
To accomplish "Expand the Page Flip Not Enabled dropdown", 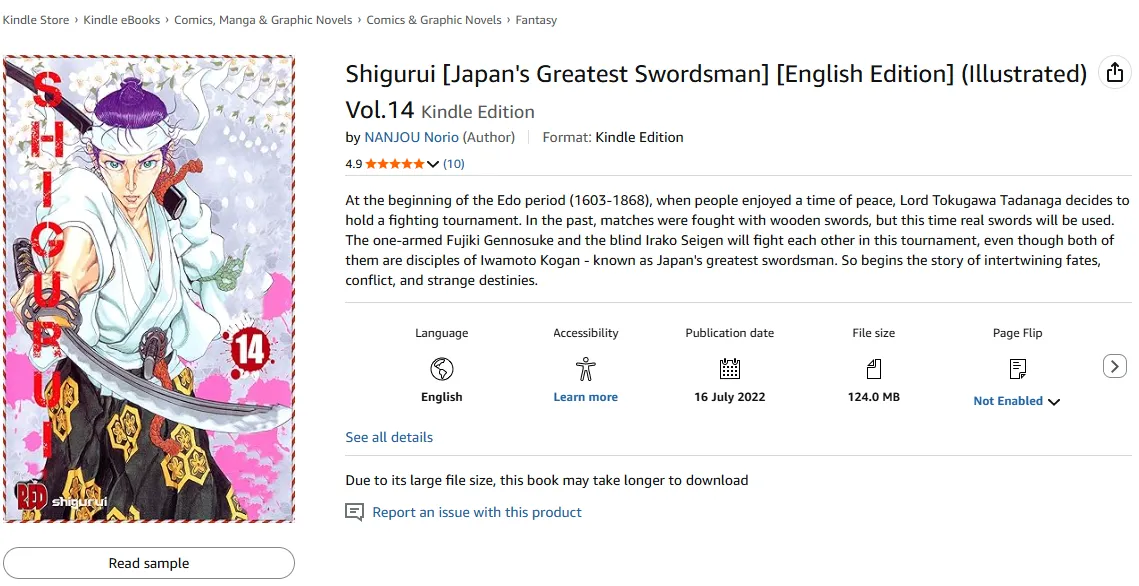I will point(1053,402).
